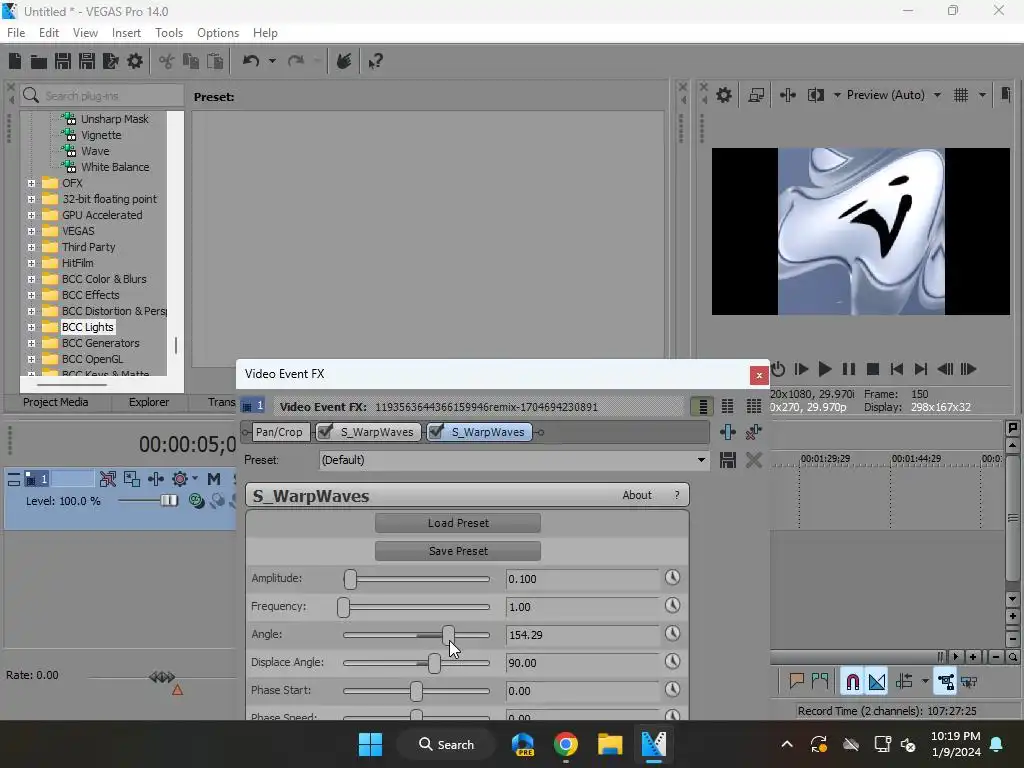The width and height of the screenshot is (1024, 768).
Task: Click Play from Start button
Action: click(801, 369)
